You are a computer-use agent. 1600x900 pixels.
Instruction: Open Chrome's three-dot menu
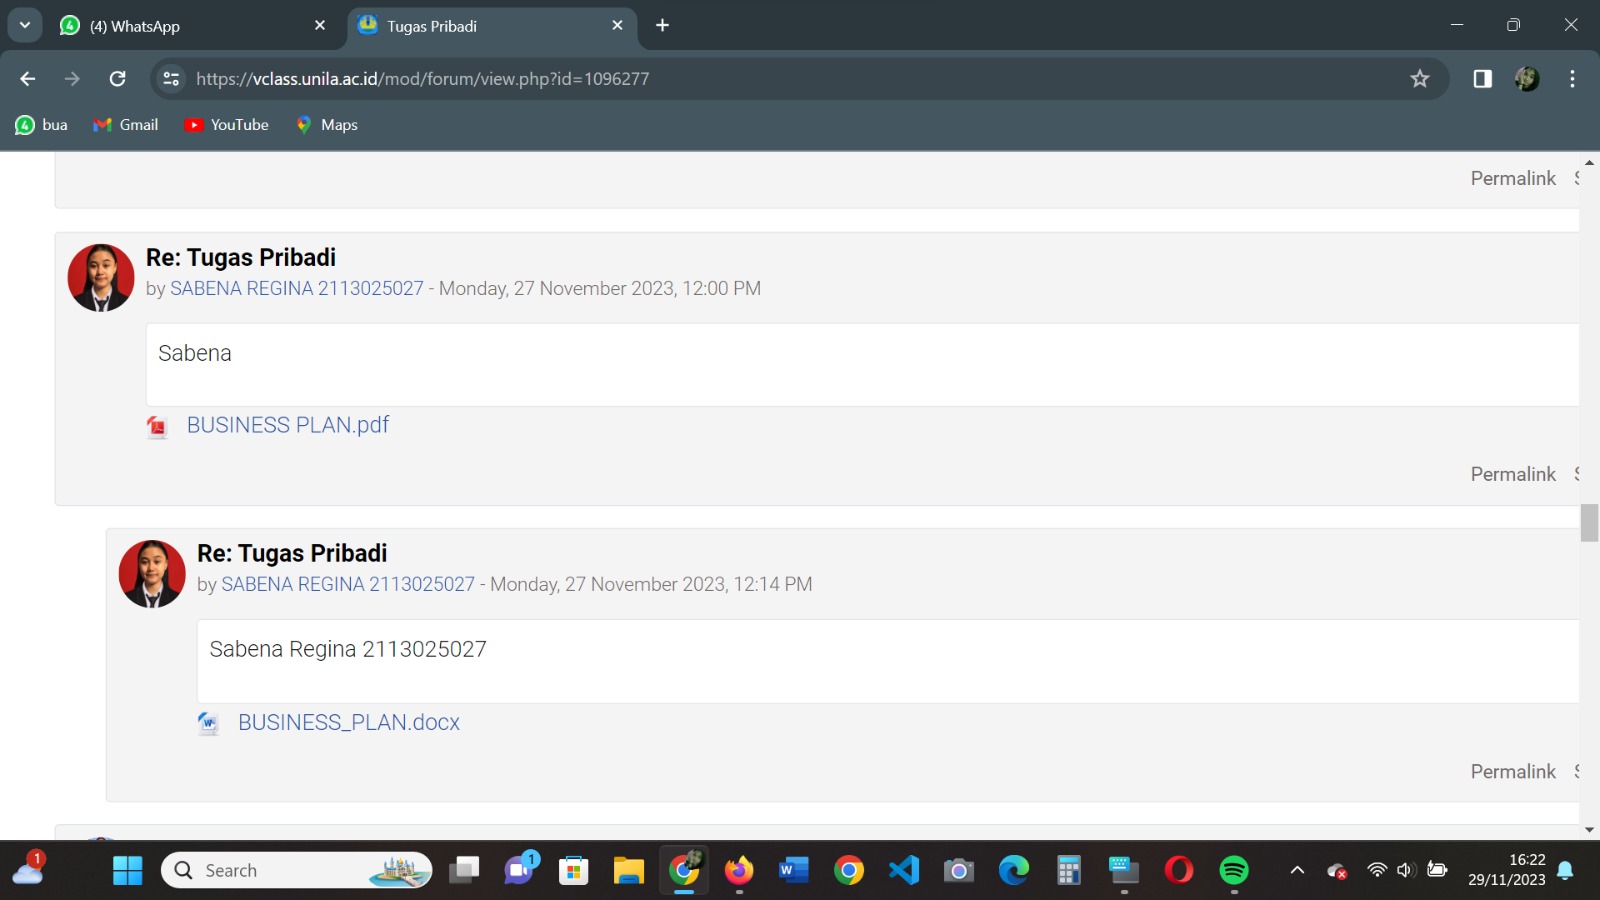click(1572, 79)
